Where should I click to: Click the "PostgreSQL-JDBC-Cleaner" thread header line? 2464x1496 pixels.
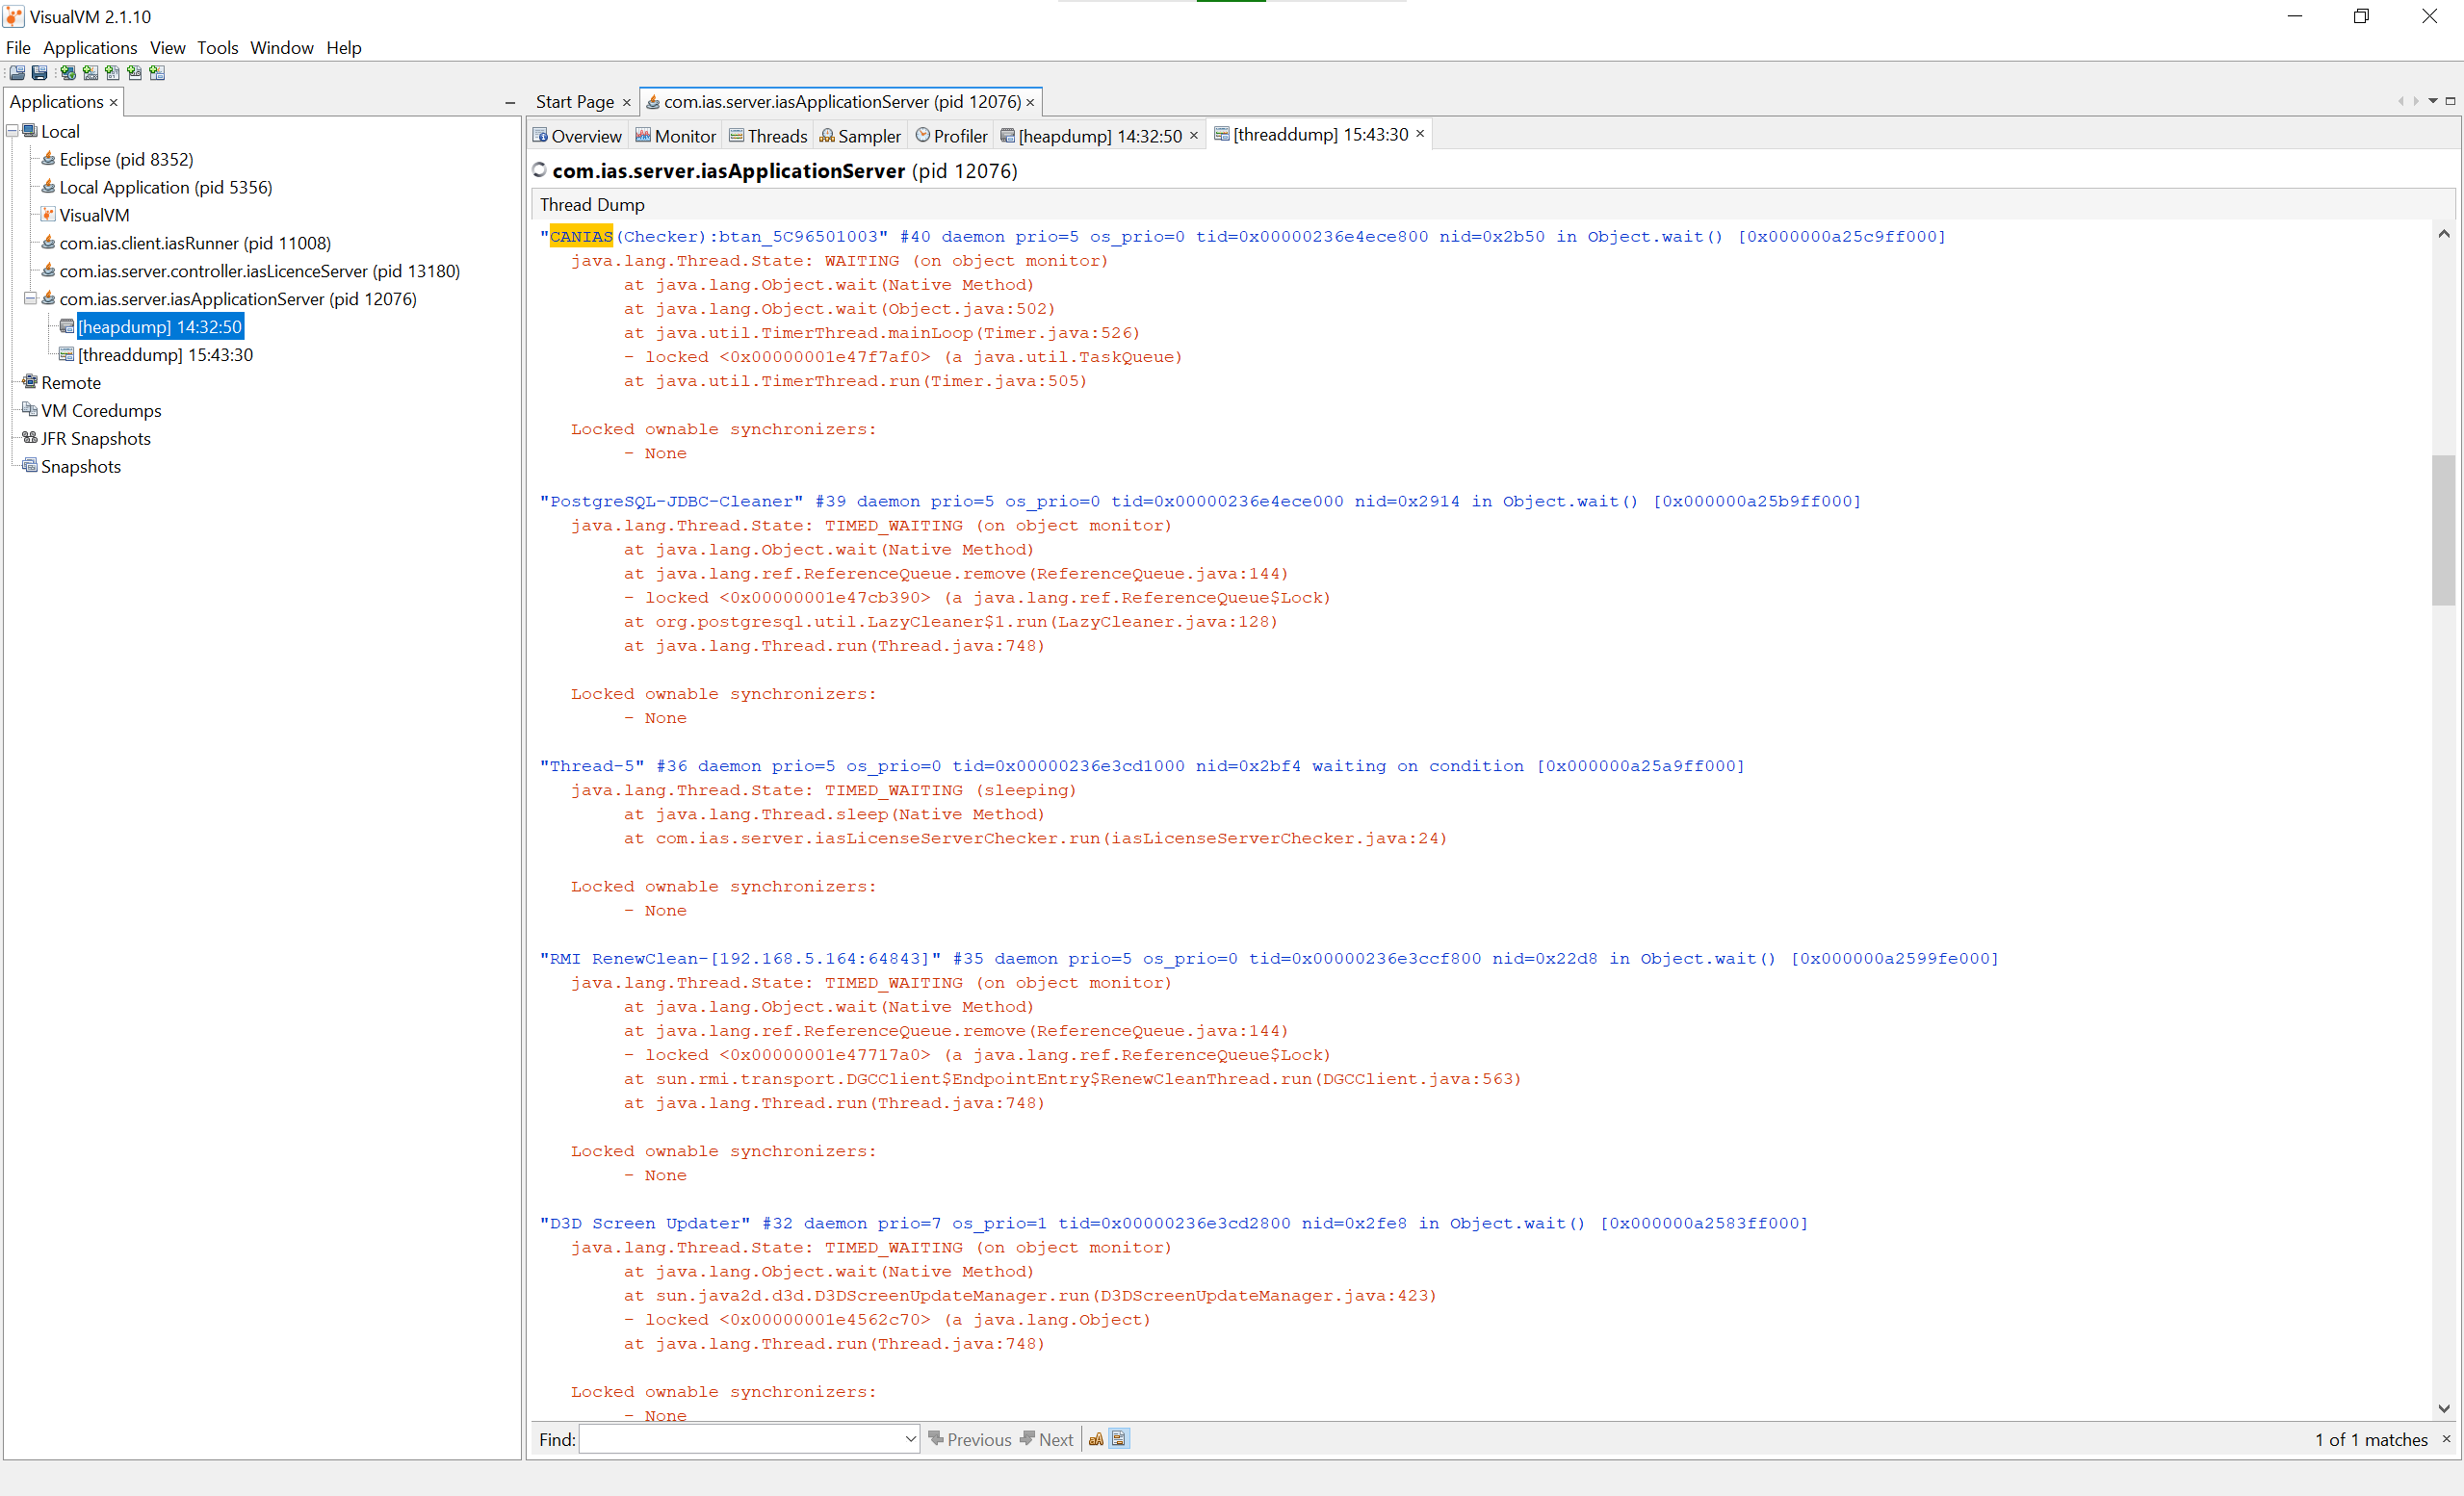[1200, 502]
